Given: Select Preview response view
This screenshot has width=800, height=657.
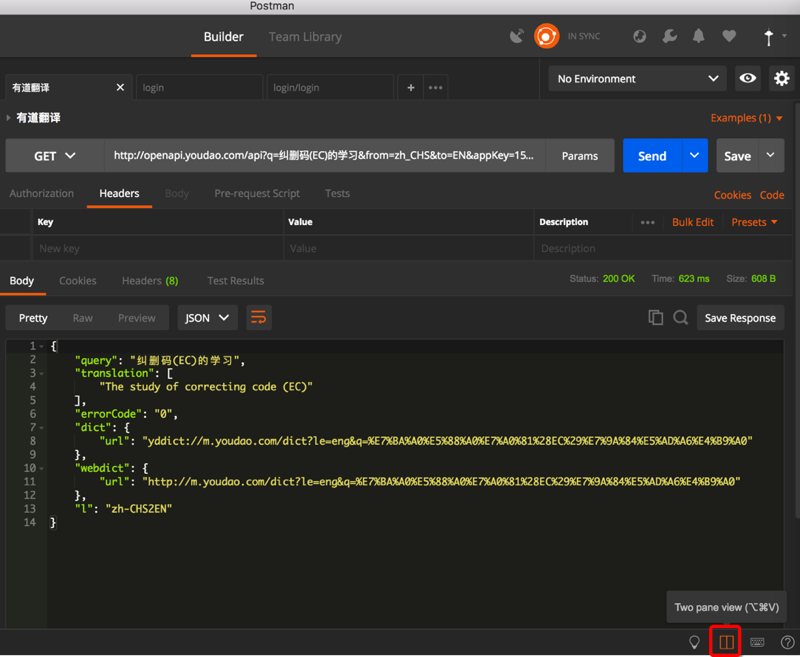Looking at the screenshot, I should click(x=137, y=318).
